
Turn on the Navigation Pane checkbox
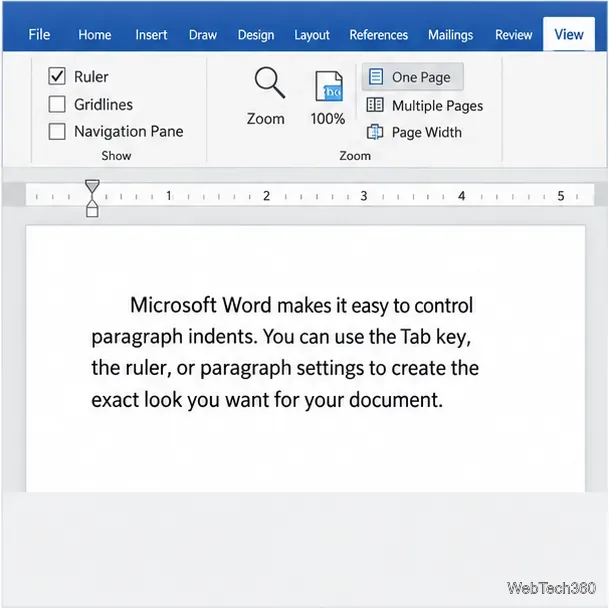coord(57,131)
